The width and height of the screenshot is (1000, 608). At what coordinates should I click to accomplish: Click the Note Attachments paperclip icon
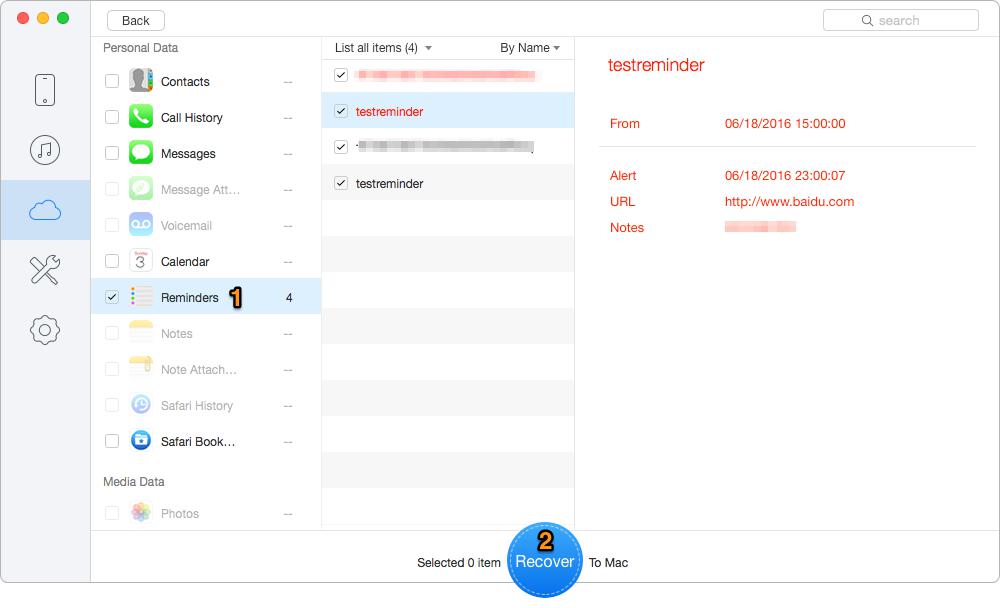coord(141,369)
